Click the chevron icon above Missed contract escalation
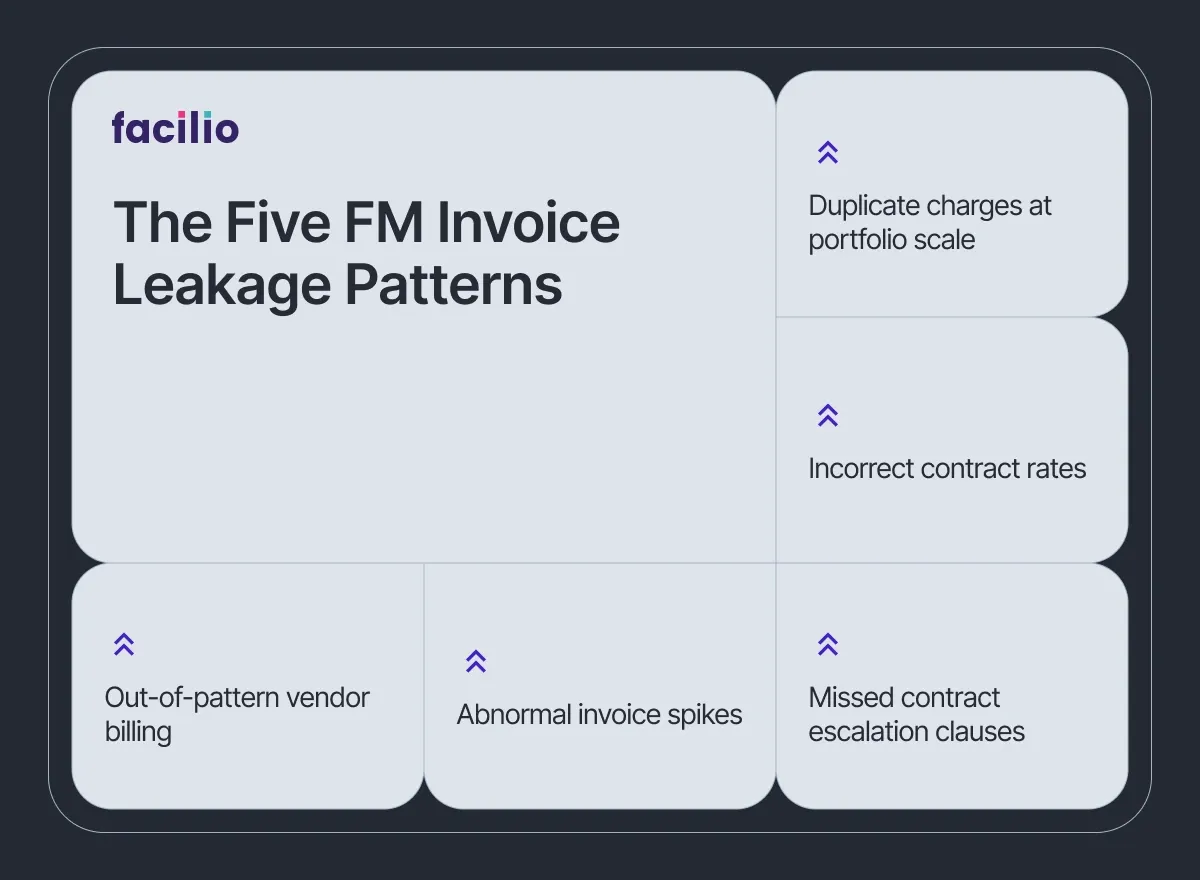1200x880 pixels. (x=827, y=644)
